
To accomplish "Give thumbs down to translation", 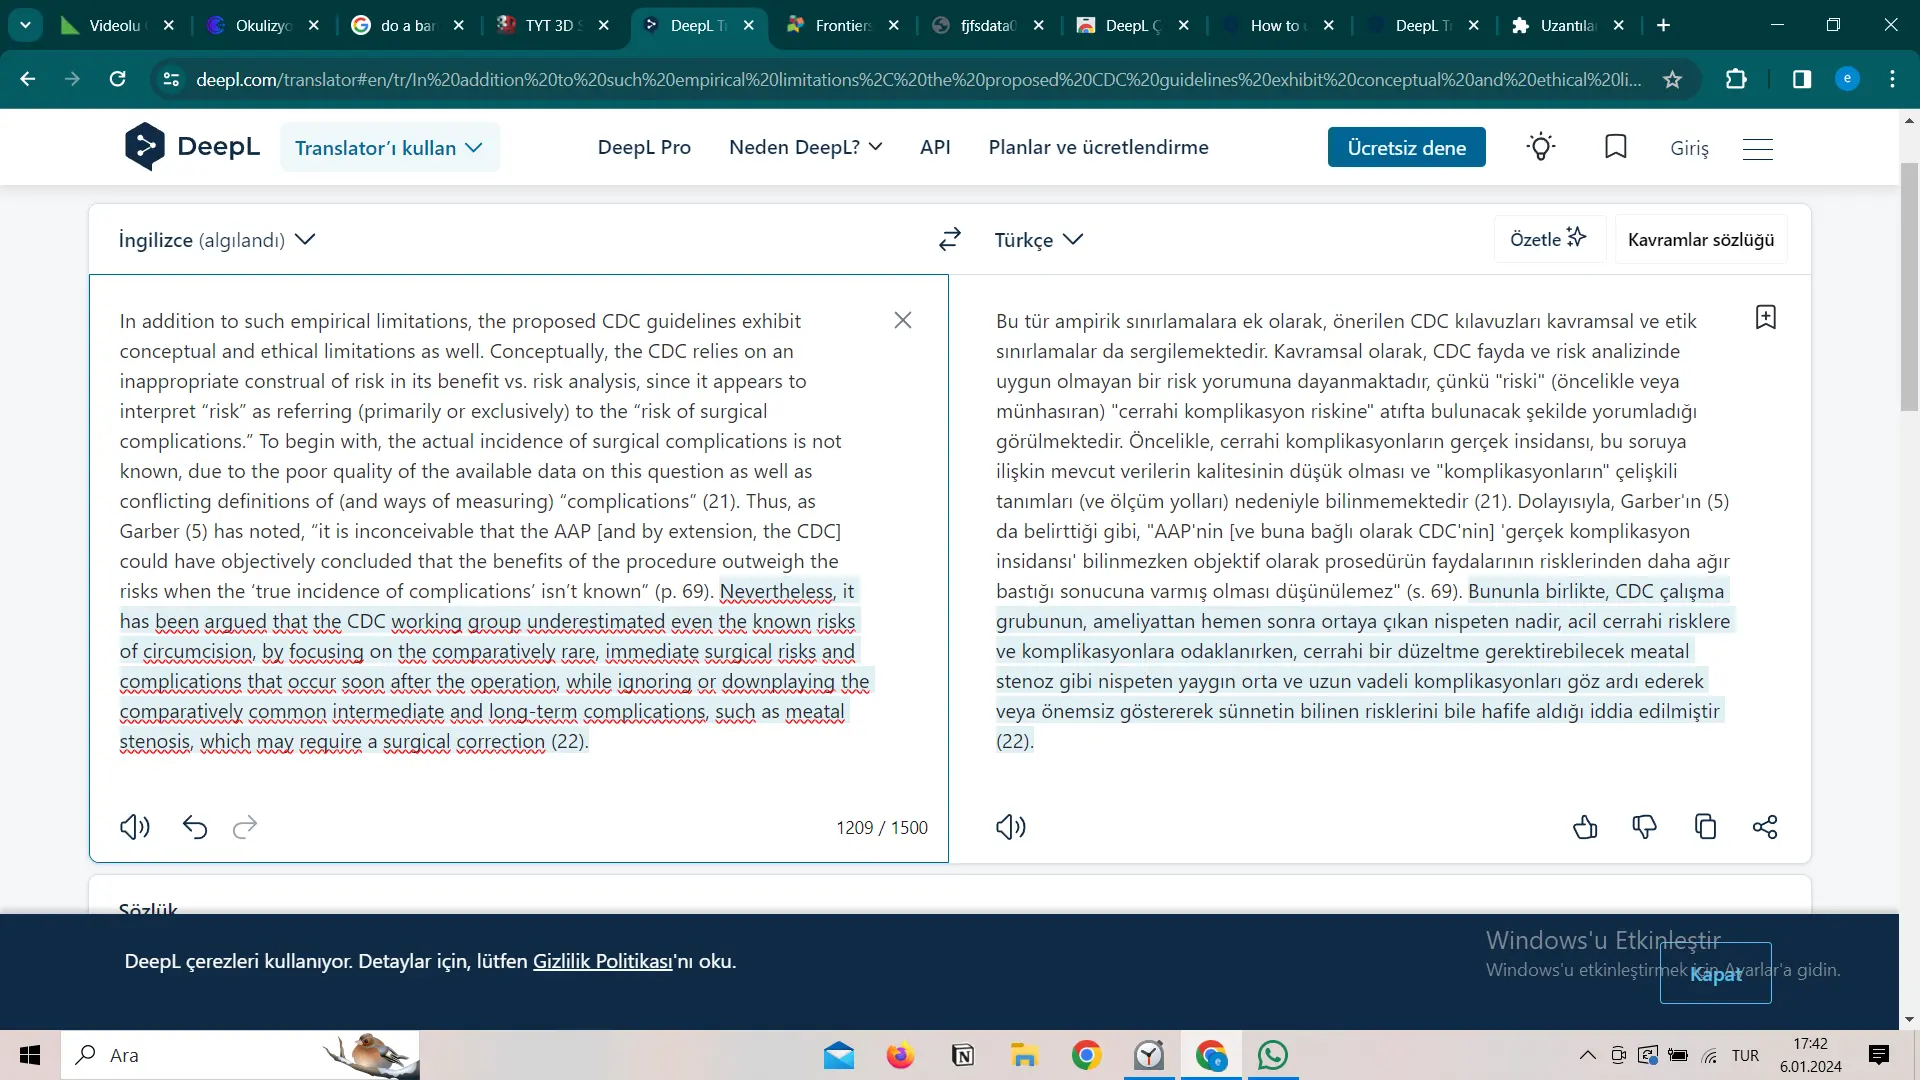I will tap(1645, 827).
